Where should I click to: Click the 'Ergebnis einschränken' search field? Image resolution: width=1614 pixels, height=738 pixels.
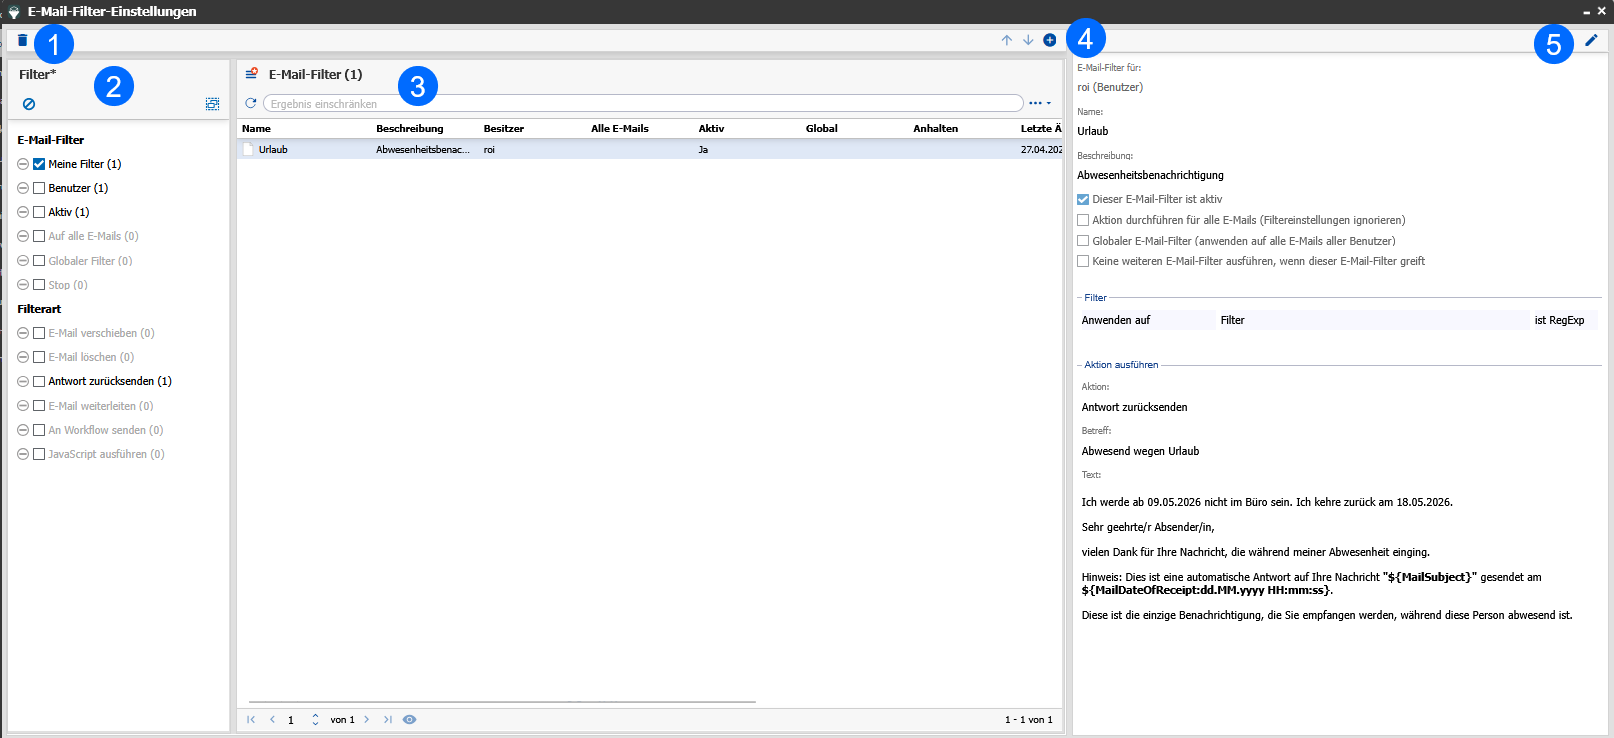643,103
